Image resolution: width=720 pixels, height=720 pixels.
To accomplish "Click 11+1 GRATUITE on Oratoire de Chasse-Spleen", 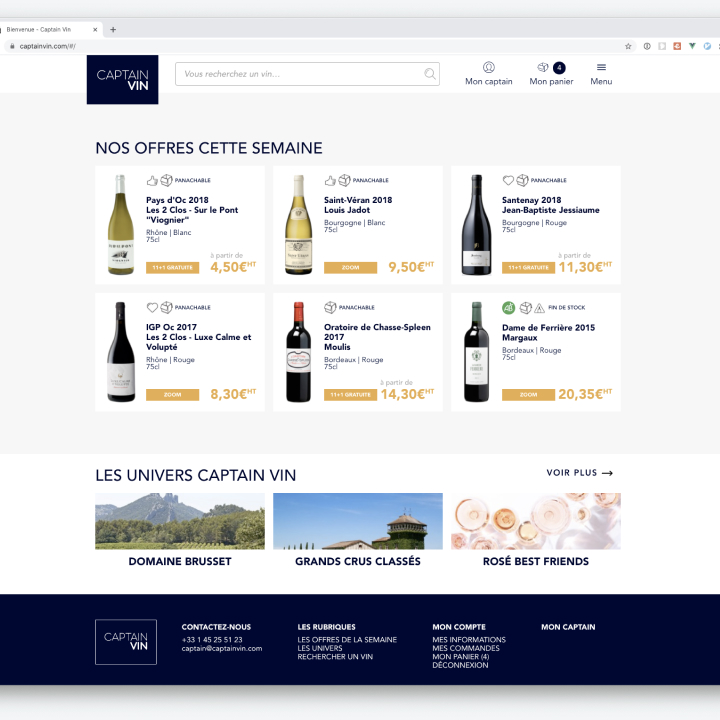I will [x=350, y=395].
